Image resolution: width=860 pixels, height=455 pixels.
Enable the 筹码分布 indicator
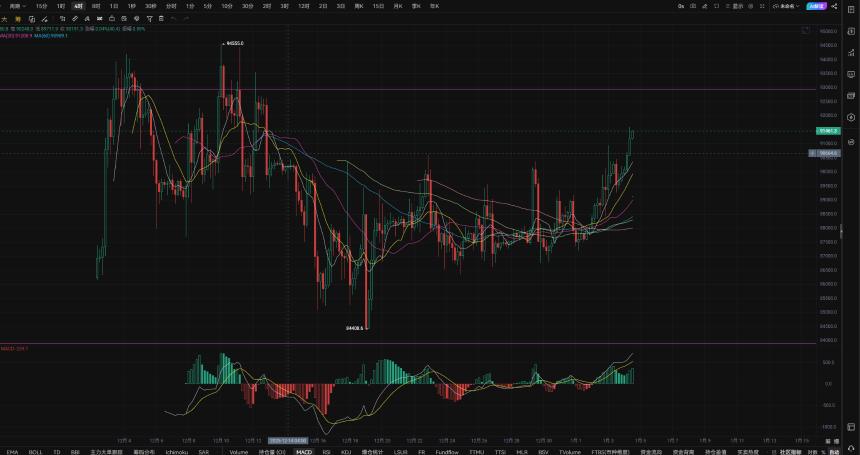(x=145, y=452)
